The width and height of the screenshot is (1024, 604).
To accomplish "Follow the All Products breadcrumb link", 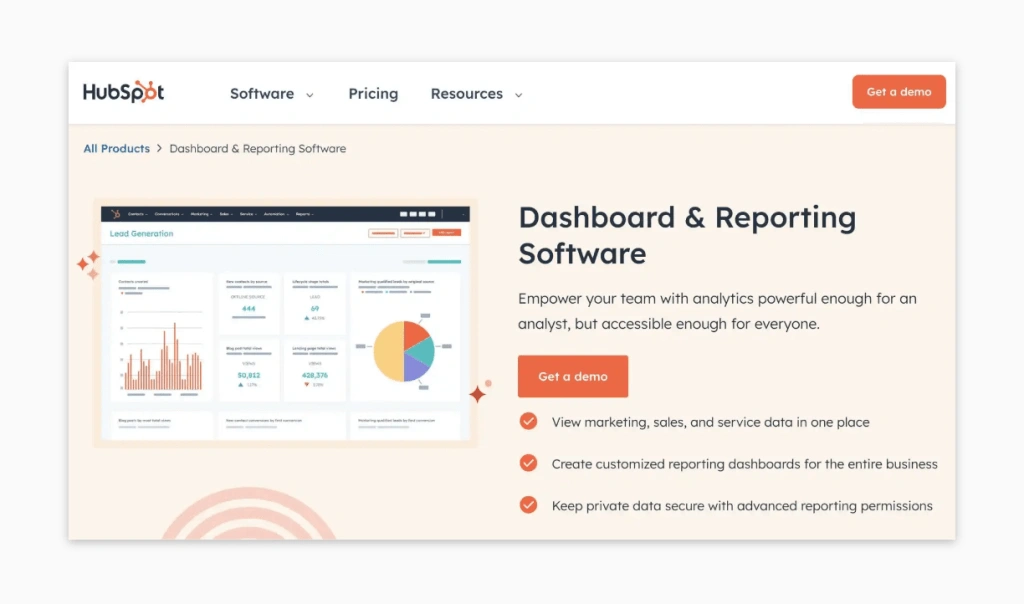I will tap(116, 148).
